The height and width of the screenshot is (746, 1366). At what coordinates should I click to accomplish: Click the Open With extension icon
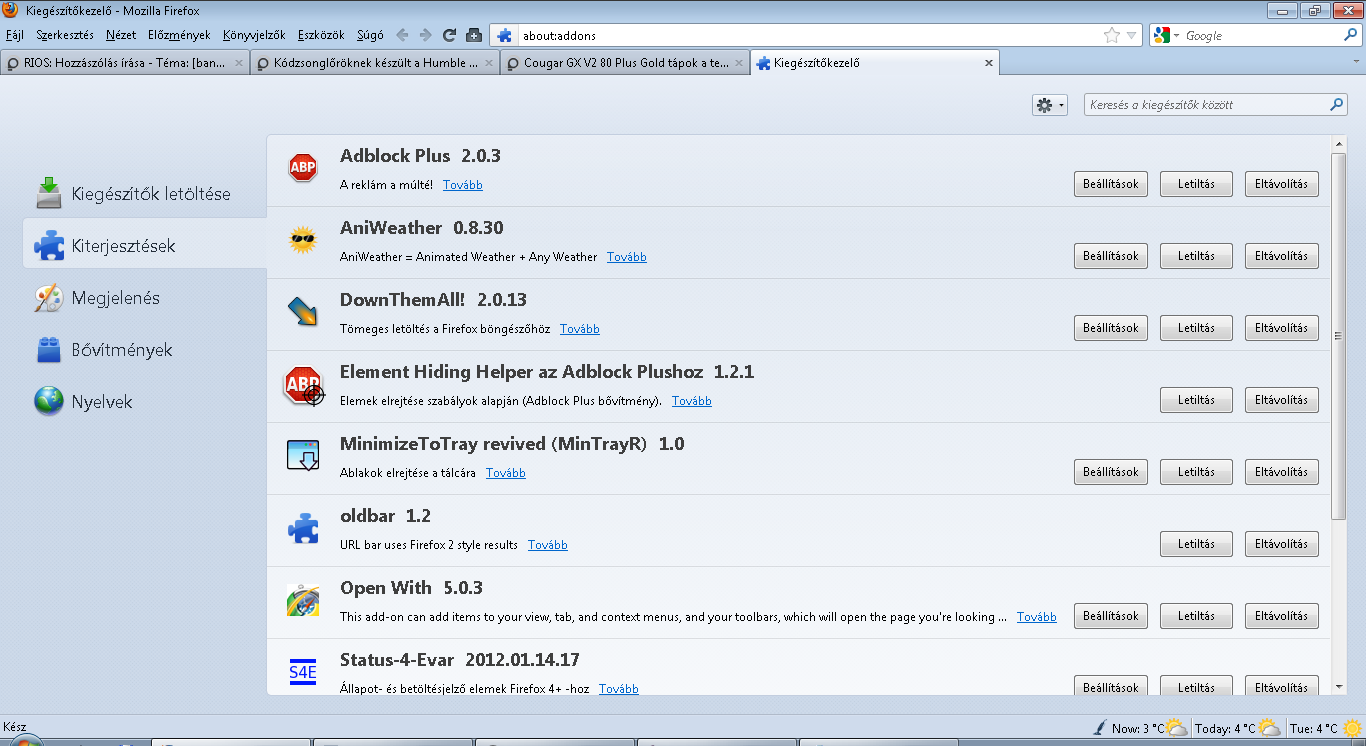click(303, 600)
